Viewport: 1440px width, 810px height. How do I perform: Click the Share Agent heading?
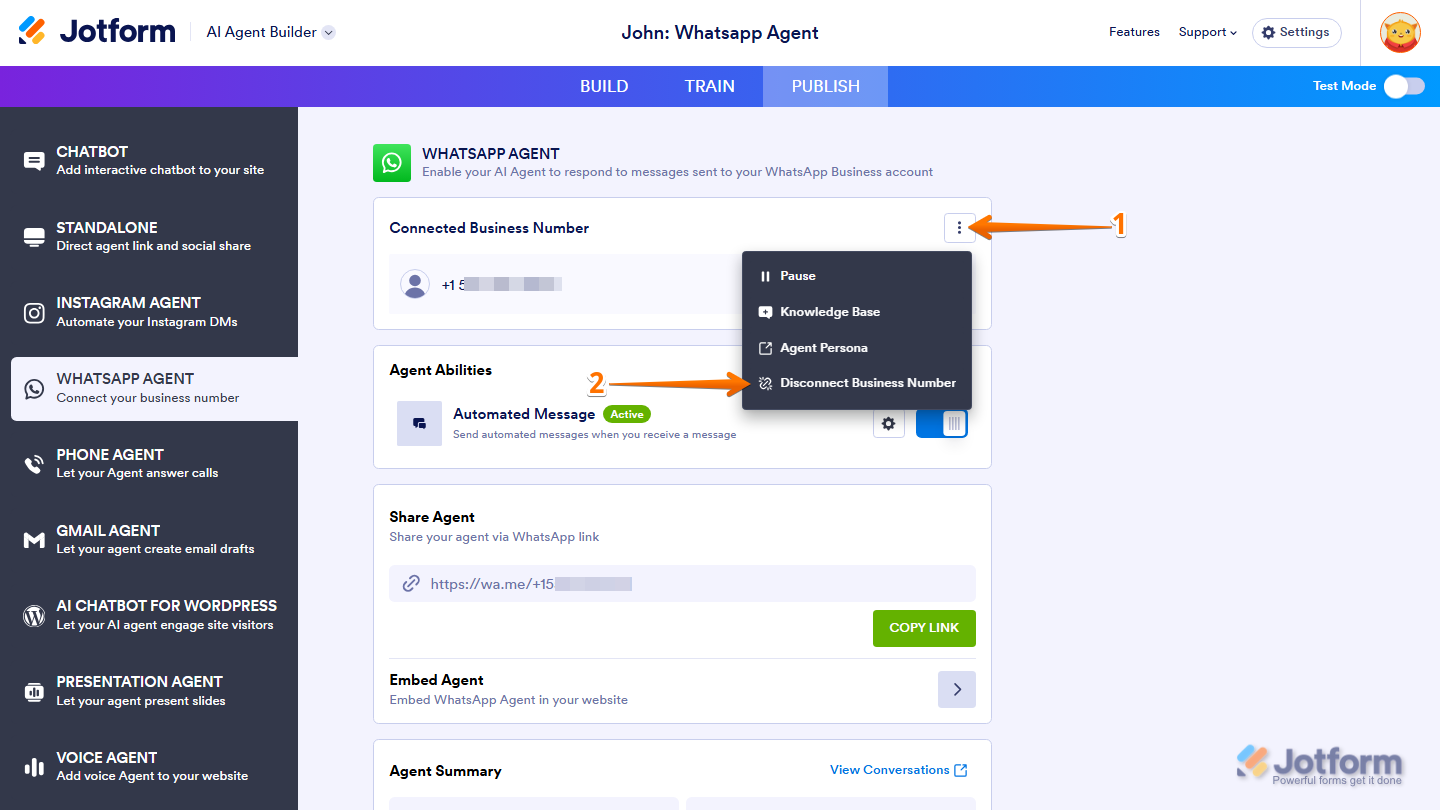[432, 517]
